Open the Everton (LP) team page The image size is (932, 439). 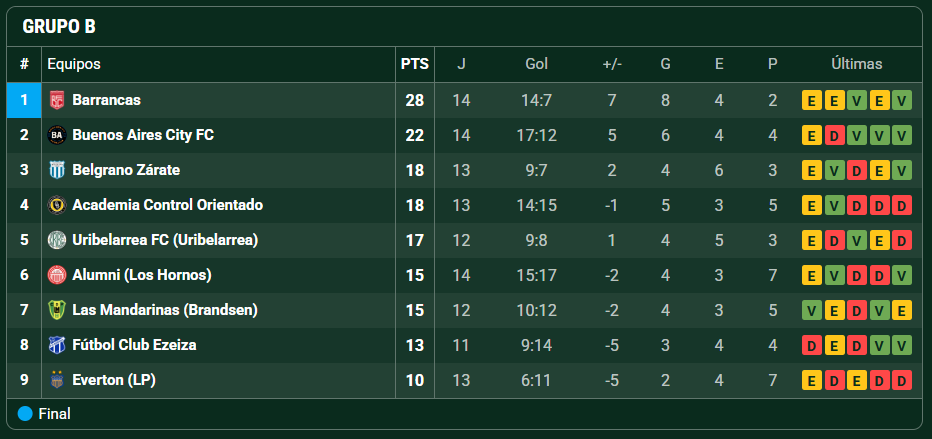click(114, 380)
